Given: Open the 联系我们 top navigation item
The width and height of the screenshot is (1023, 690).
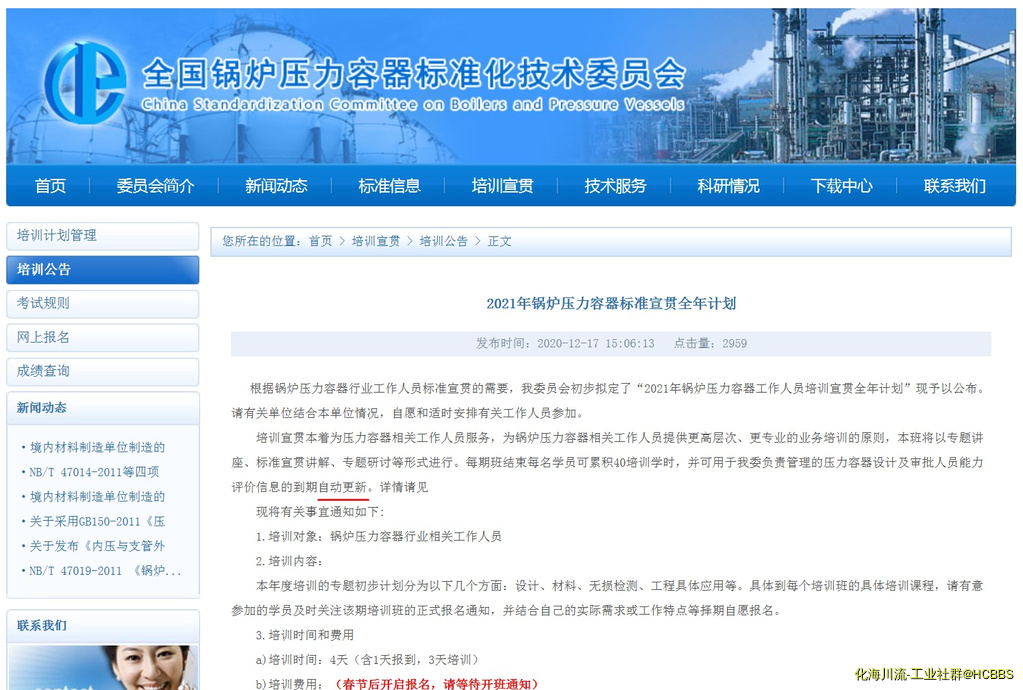Looking at the screenshot, I should pyautogui.click(x=954, y=186).
